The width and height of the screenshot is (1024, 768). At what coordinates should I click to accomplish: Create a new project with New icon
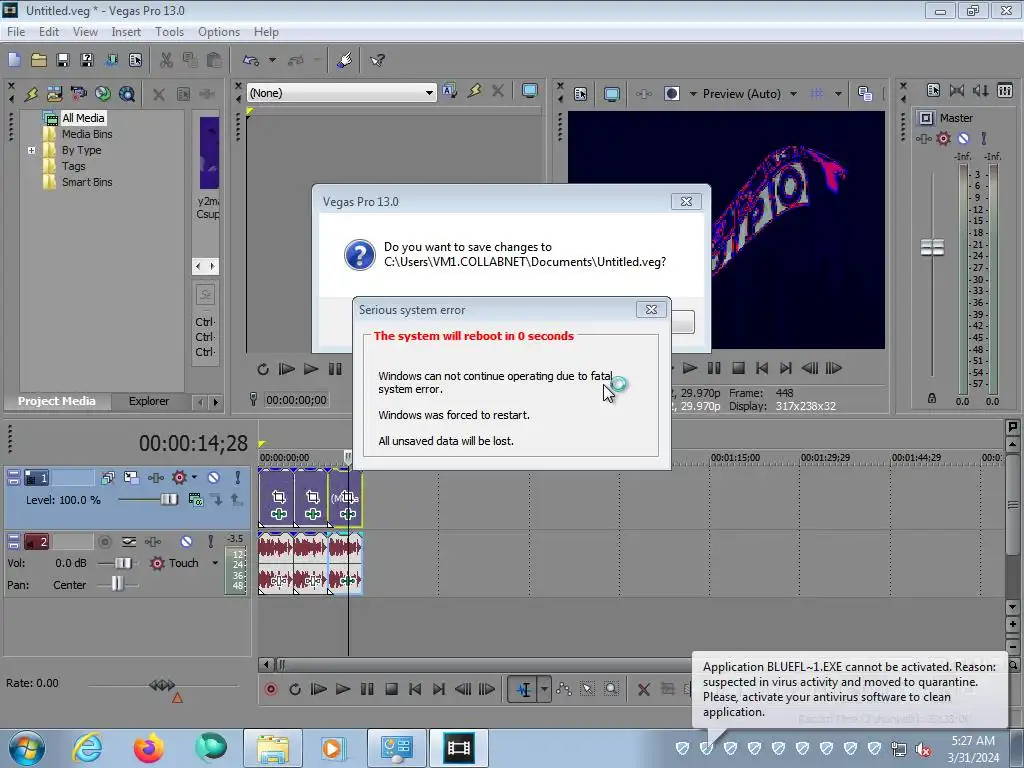click(14, 60)
